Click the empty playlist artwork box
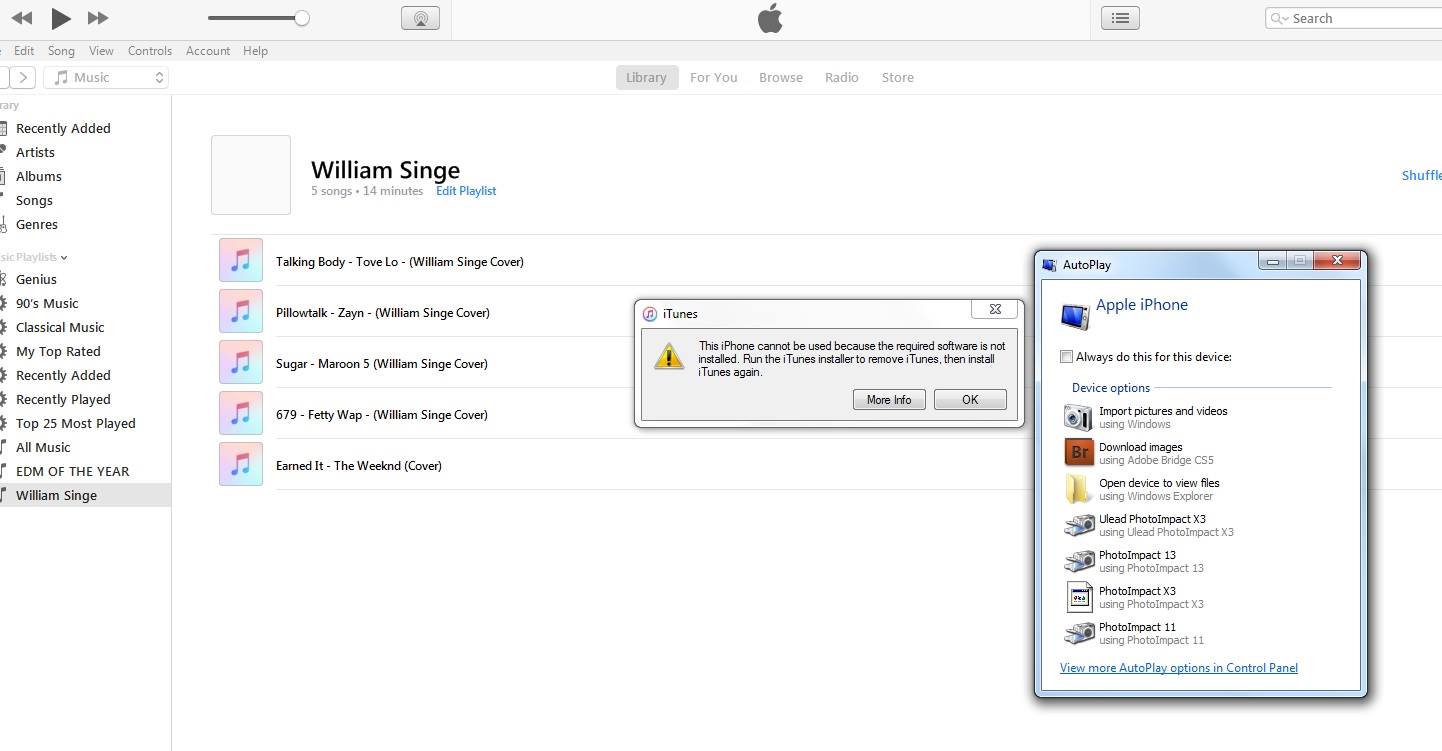This screenshot has height=751, width=1442. point(251,175)
